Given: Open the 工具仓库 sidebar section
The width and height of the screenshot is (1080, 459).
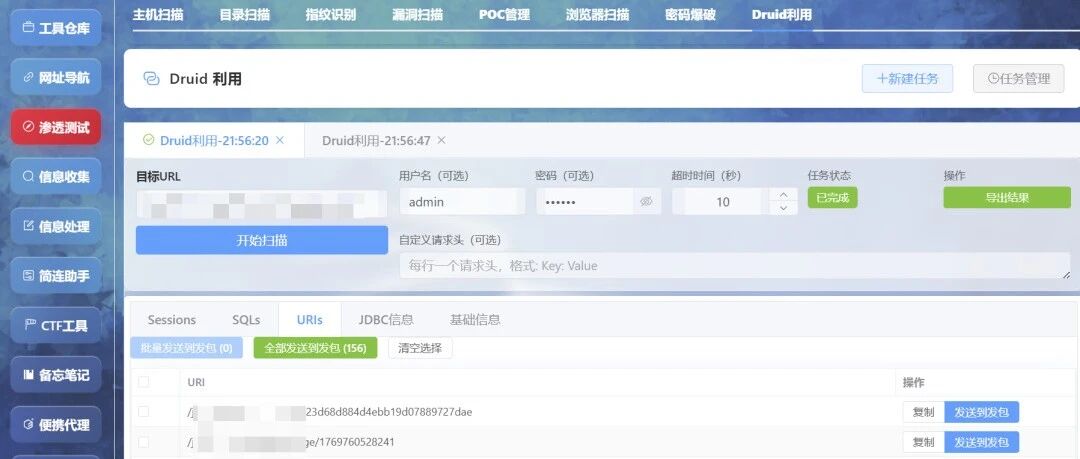Looking at the screenshot, I should pyautogui.click(x=56, y=28).
